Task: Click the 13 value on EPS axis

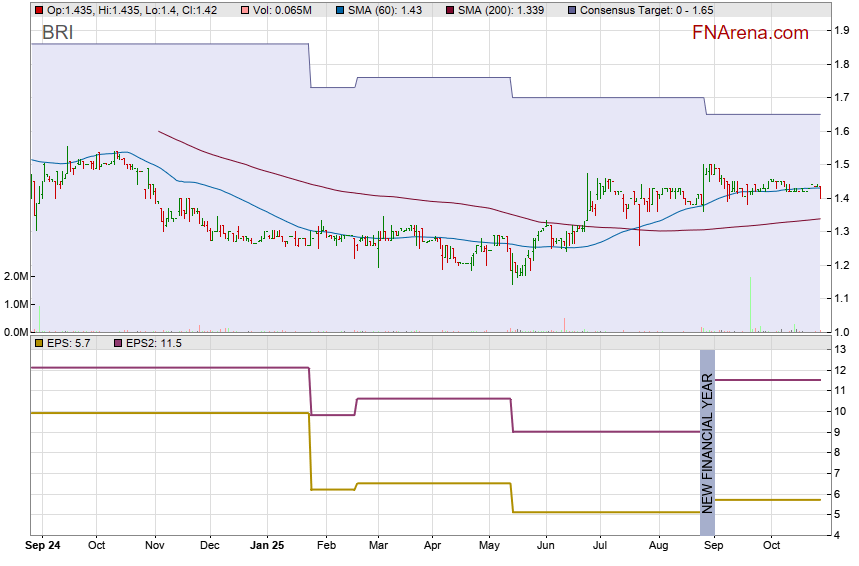Action: [x=842, y=349]
